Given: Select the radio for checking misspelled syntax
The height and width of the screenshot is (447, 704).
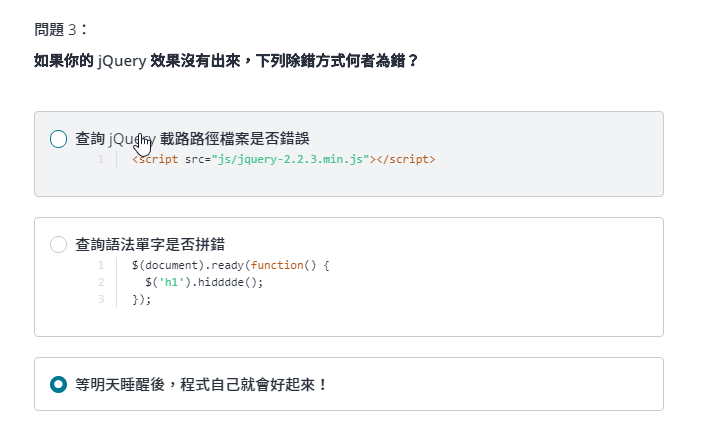Looking at the screenshot, I should [58, 244].
